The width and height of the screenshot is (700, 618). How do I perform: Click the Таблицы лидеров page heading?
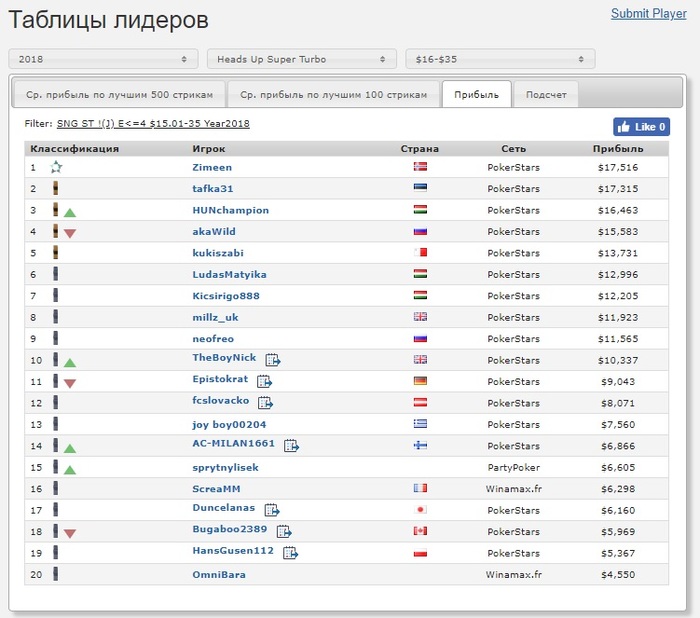pos(108,21)
